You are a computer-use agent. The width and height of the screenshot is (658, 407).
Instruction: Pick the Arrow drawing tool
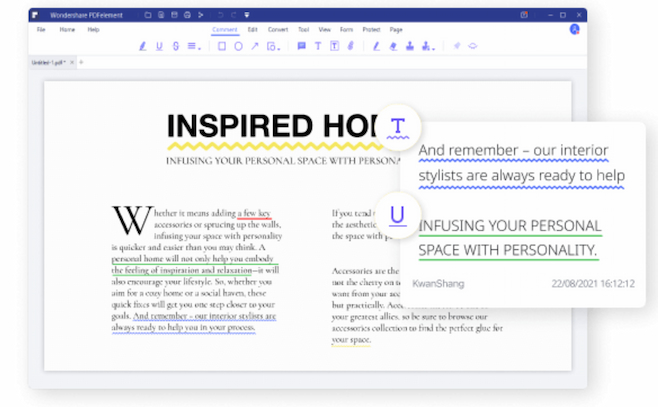tap(255, 46)
